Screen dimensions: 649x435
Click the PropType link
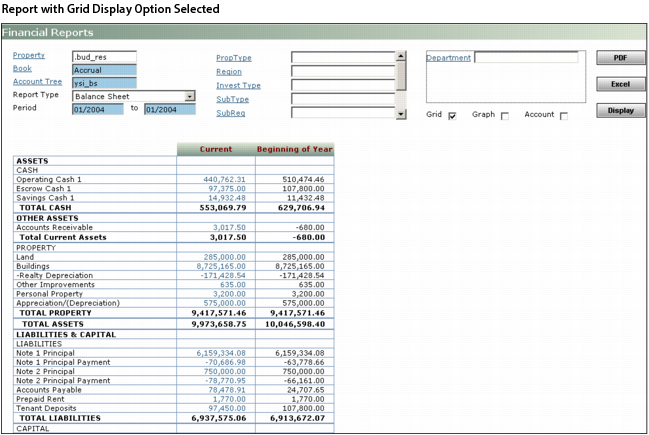[x=233, y=58]
